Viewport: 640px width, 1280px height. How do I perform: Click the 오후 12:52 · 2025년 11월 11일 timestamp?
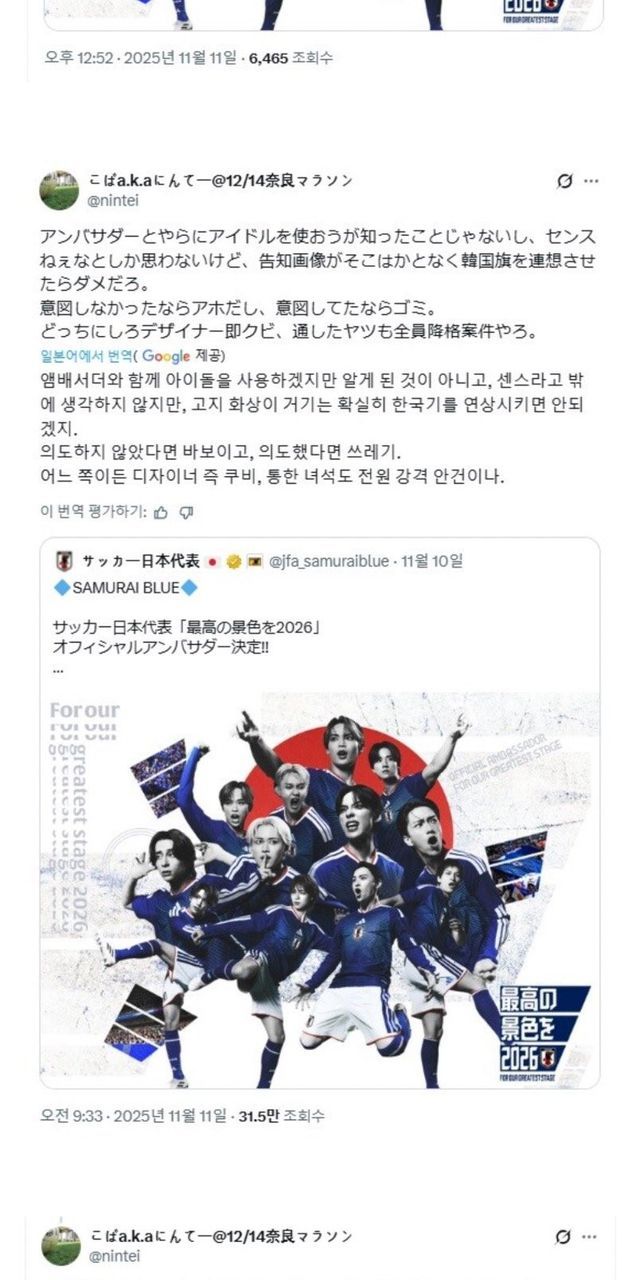coord(143,58)
